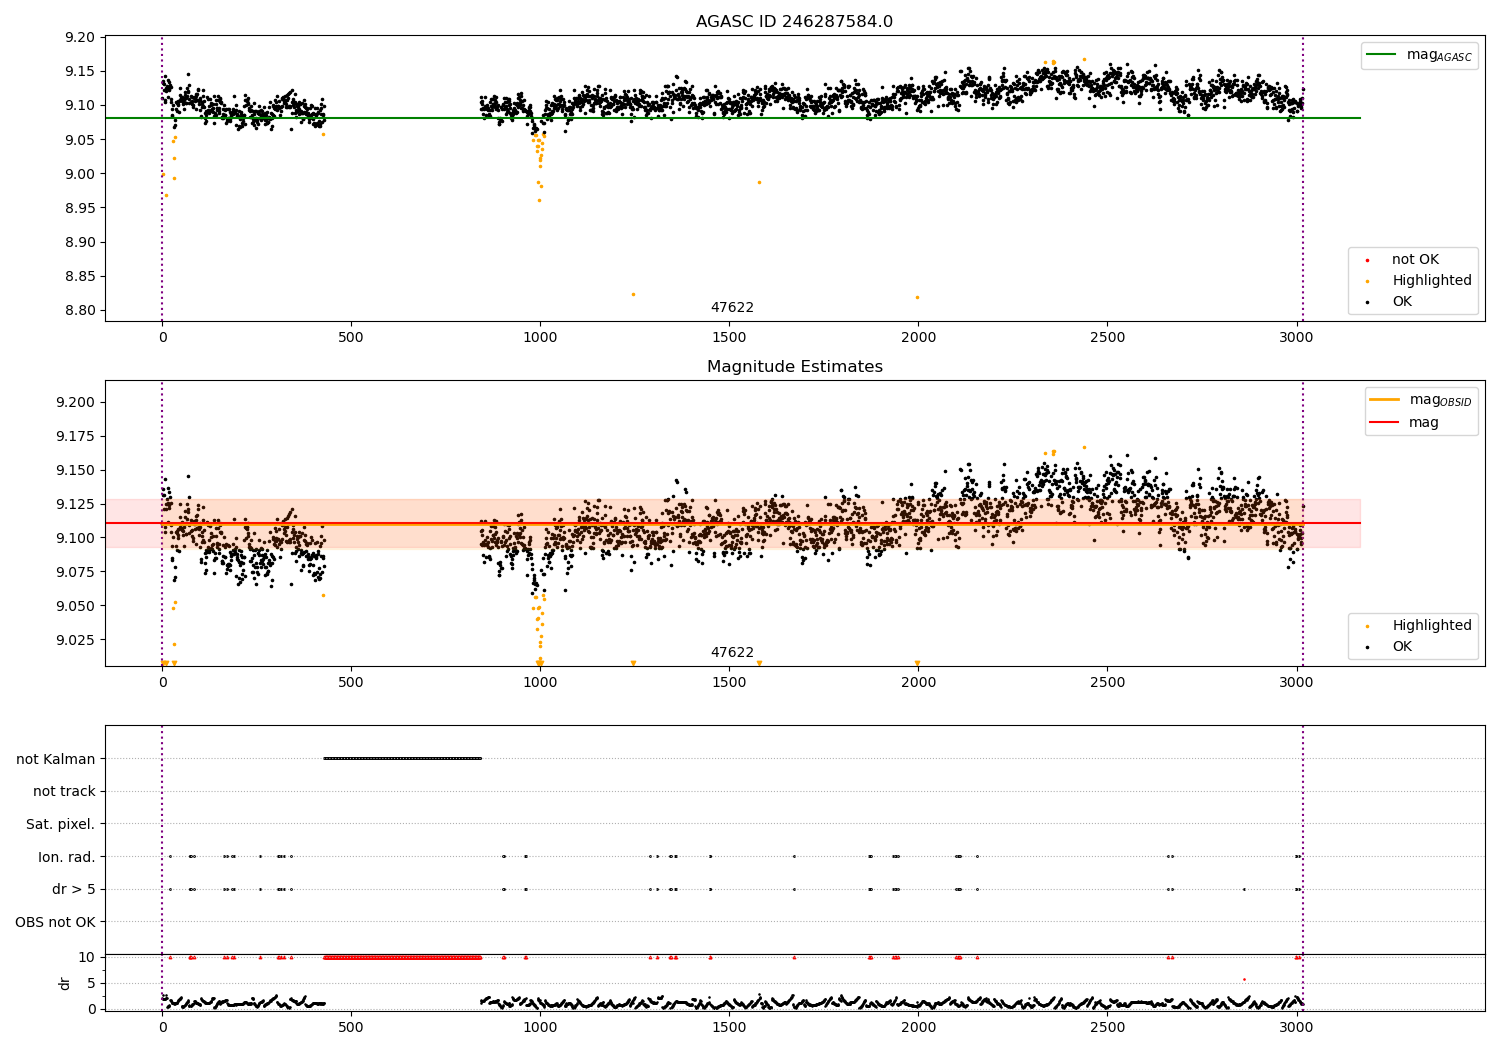Click the '47622' label in Magnitude Estimates plot
1500x1050 pixels.
[732, 653]
